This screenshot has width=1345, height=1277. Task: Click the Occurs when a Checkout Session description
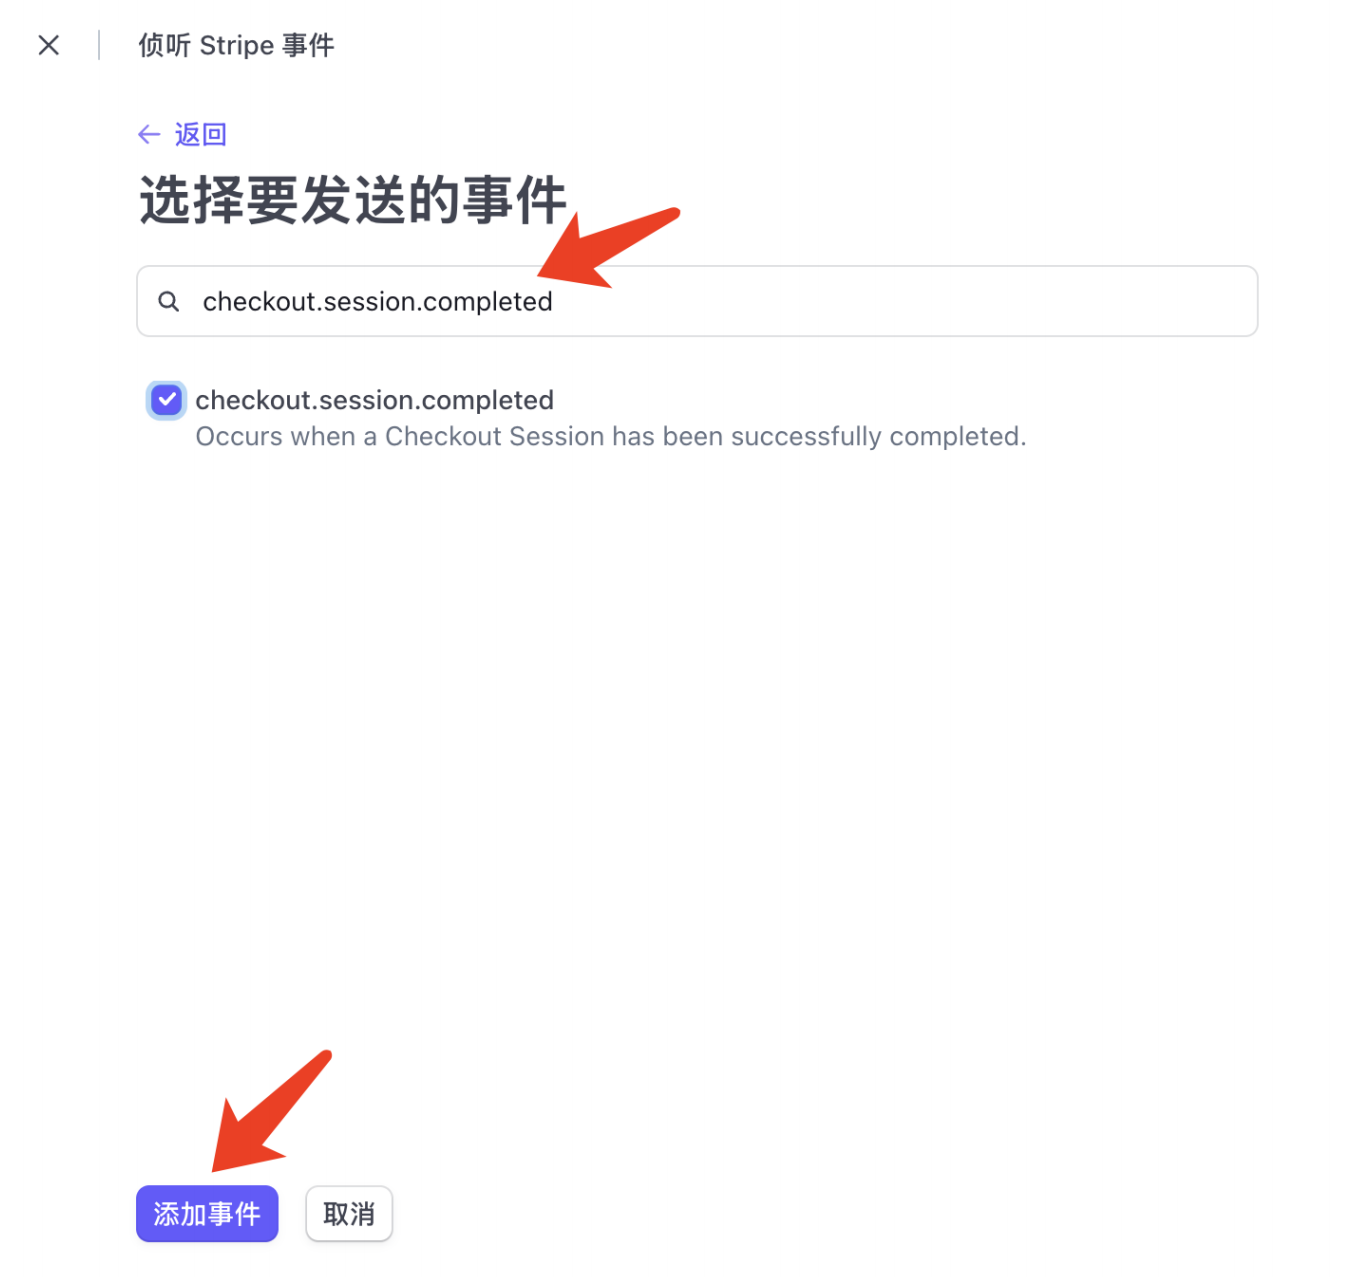611,437
